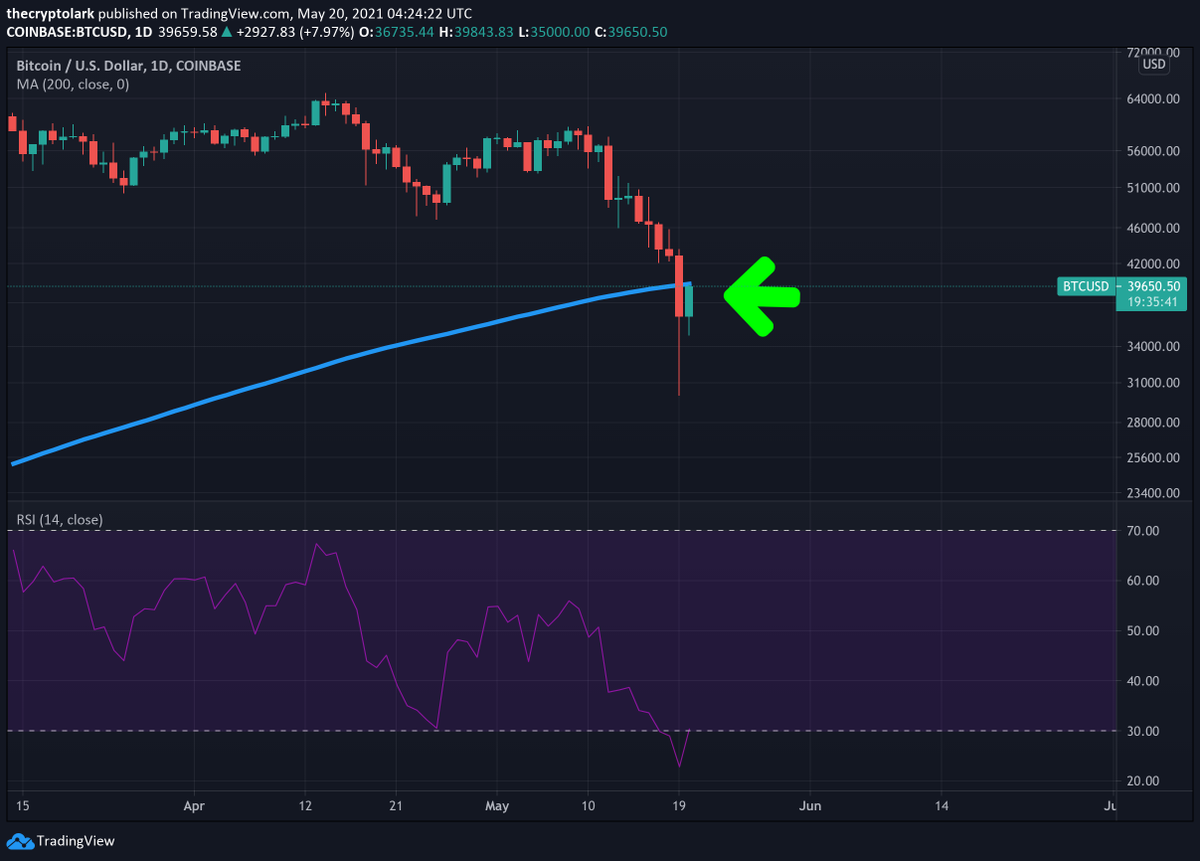
Task: Click the 19:35:41 candle countdown
Action: [x=1150, y=301]
